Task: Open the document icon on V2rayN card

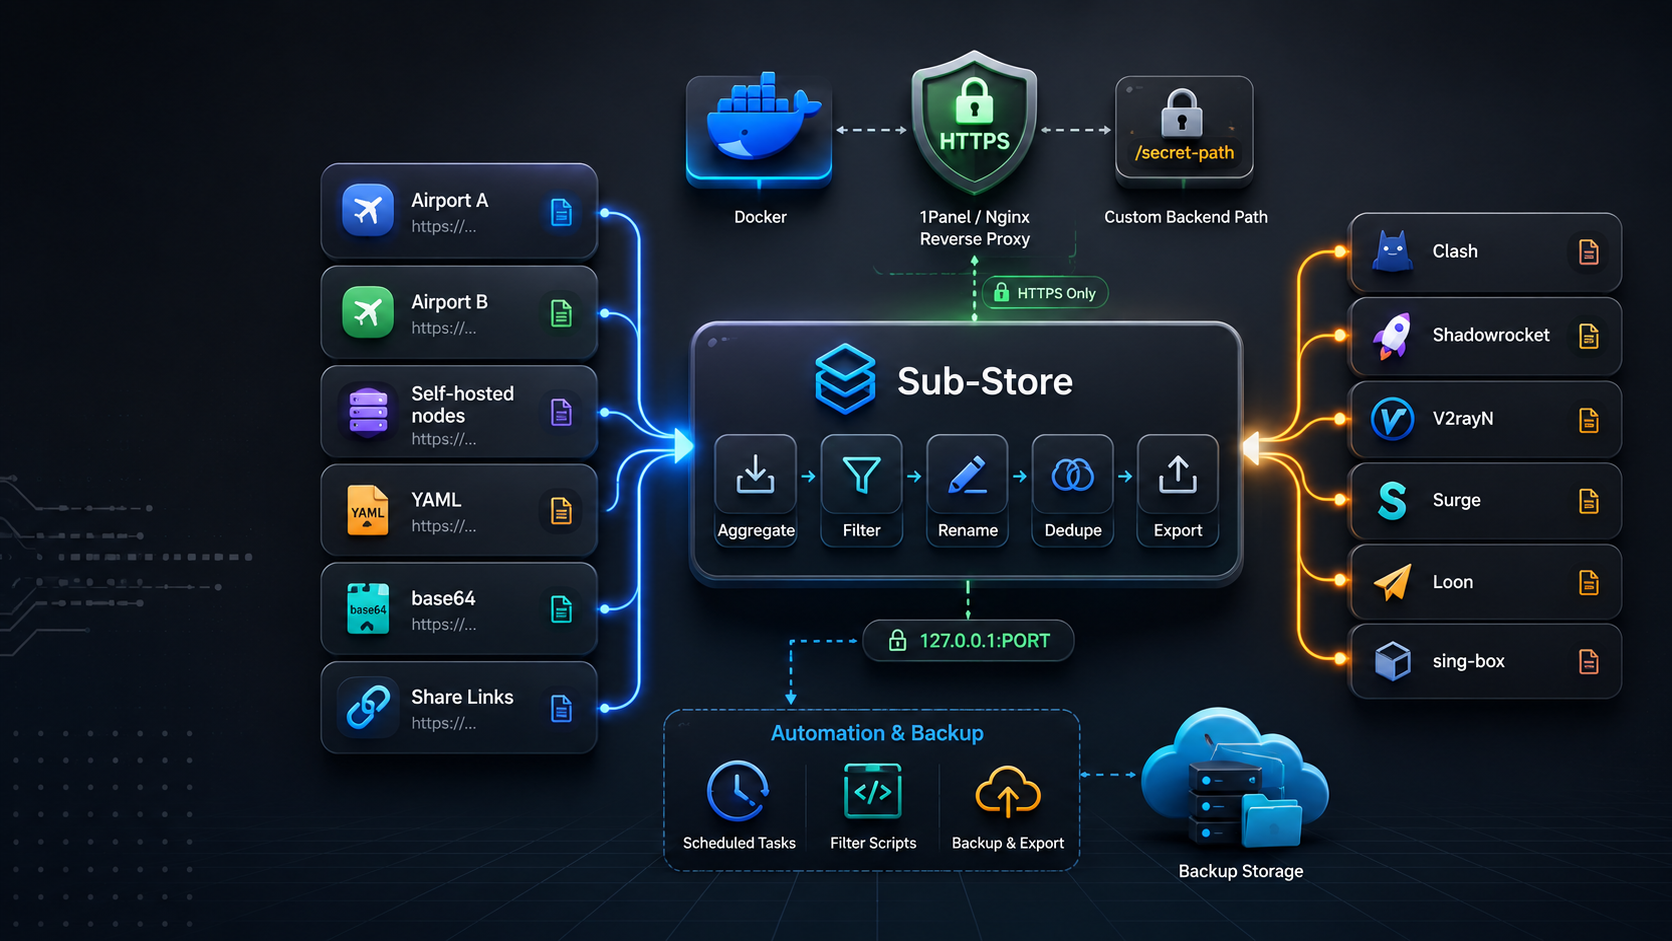Action: 1588,420
